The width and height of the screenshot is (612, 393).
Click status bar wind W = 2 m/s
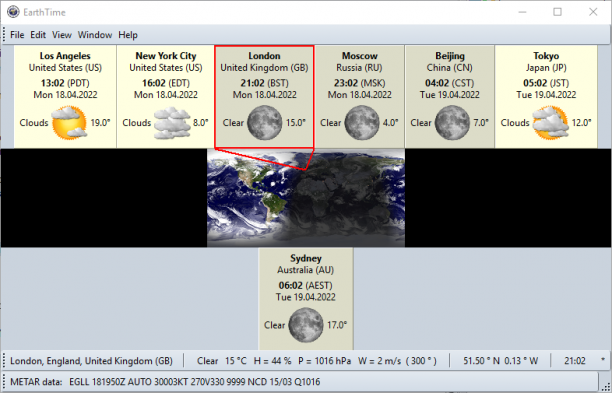click(x=379, y=361)
